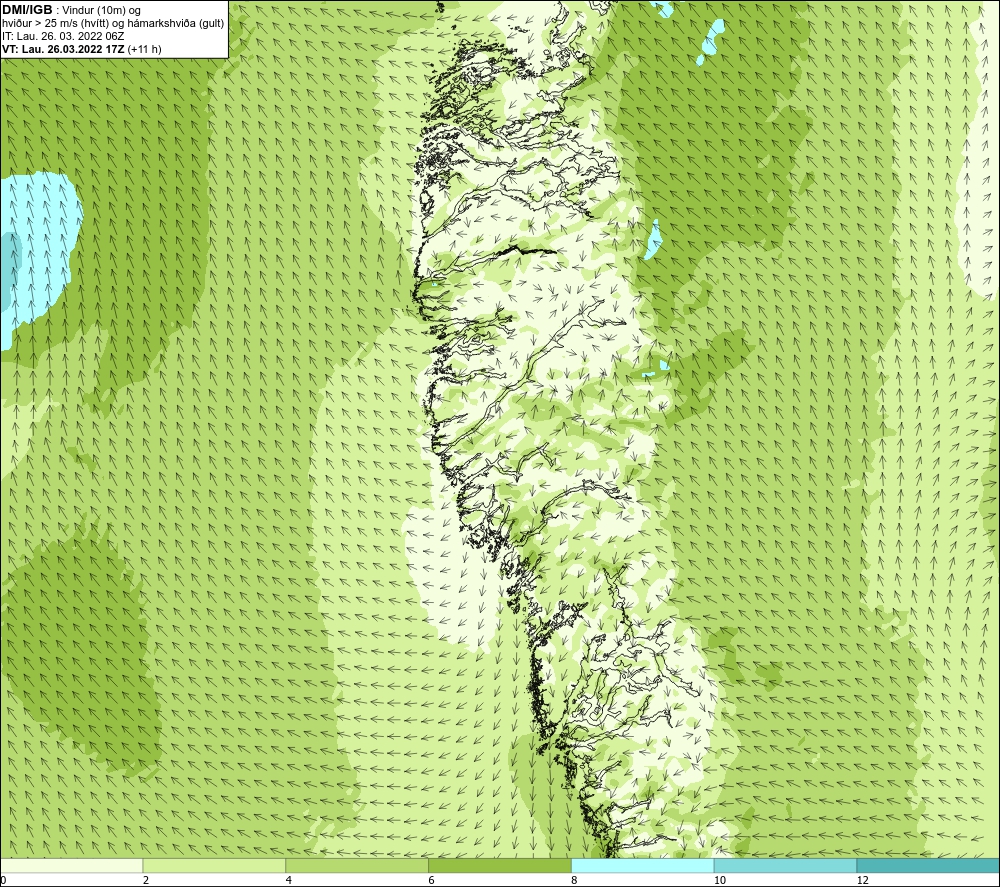
Task: Click the 4–6 m/s green swatch
Action: tap(357, 865)
